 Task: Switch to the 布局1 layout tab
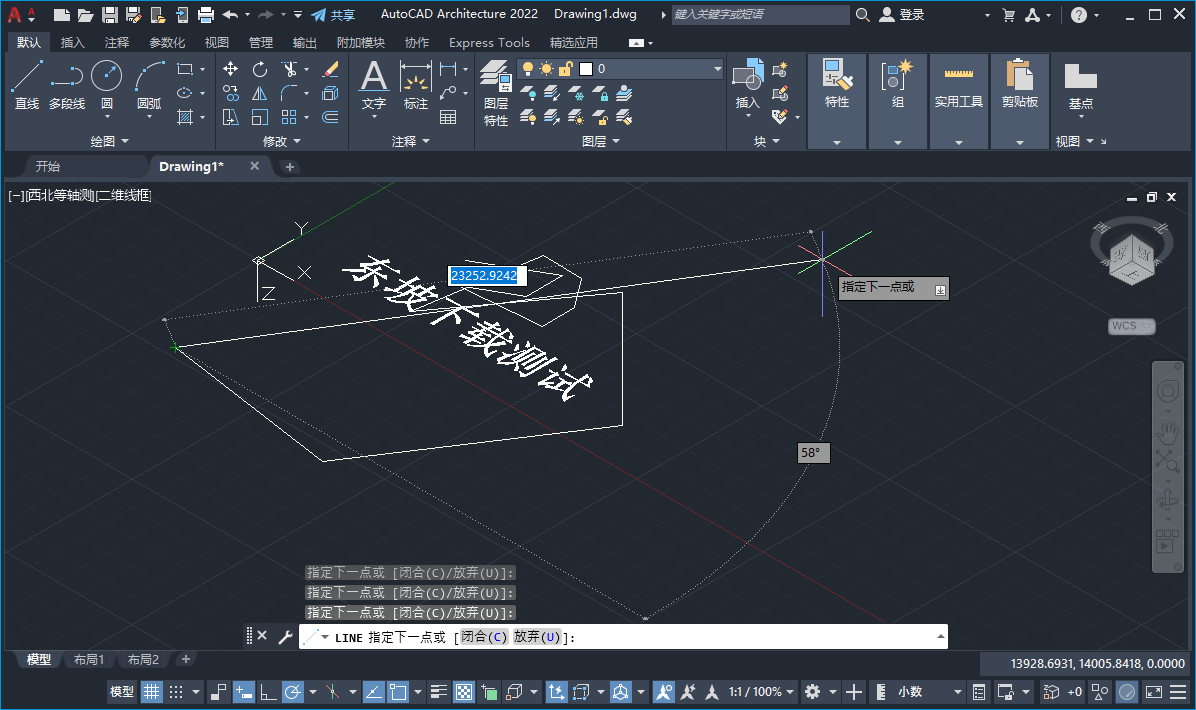coord(88,659)
